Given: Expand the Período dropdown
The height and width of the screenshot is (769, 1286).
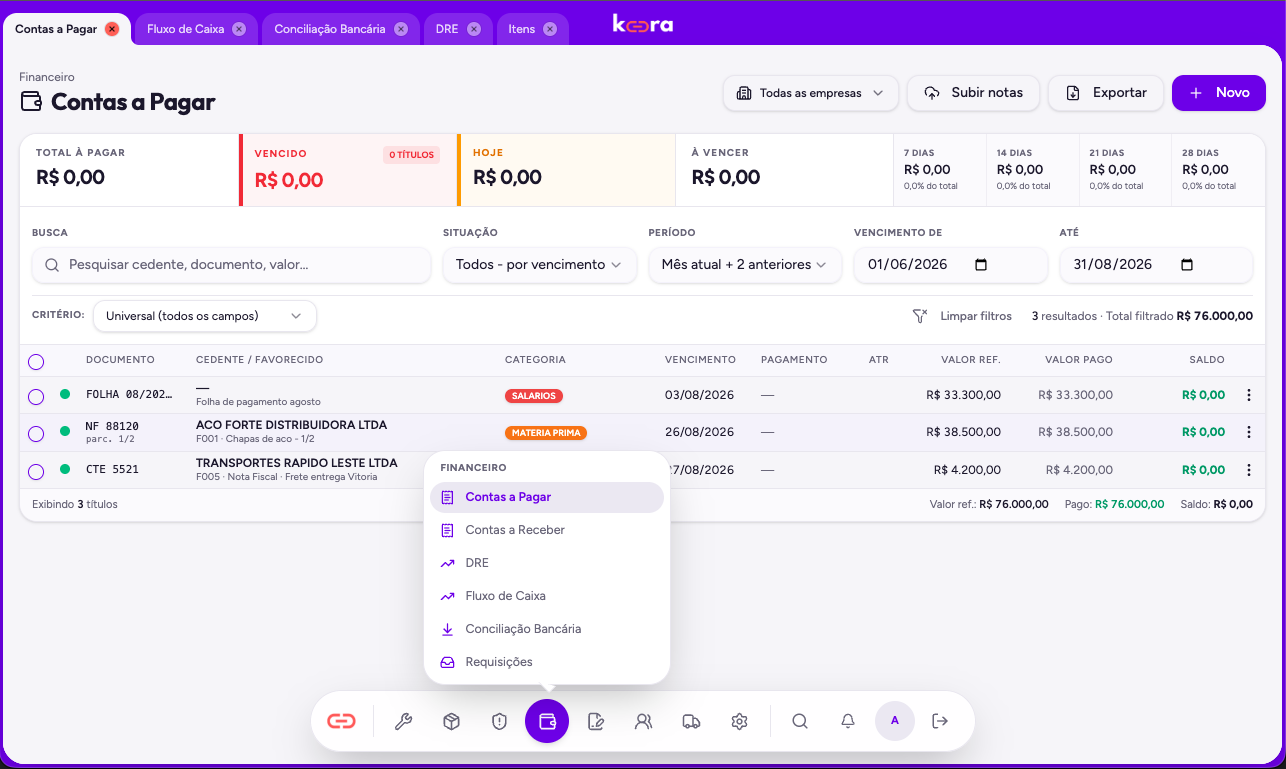Looking at the screenshot, I should 745,265.
